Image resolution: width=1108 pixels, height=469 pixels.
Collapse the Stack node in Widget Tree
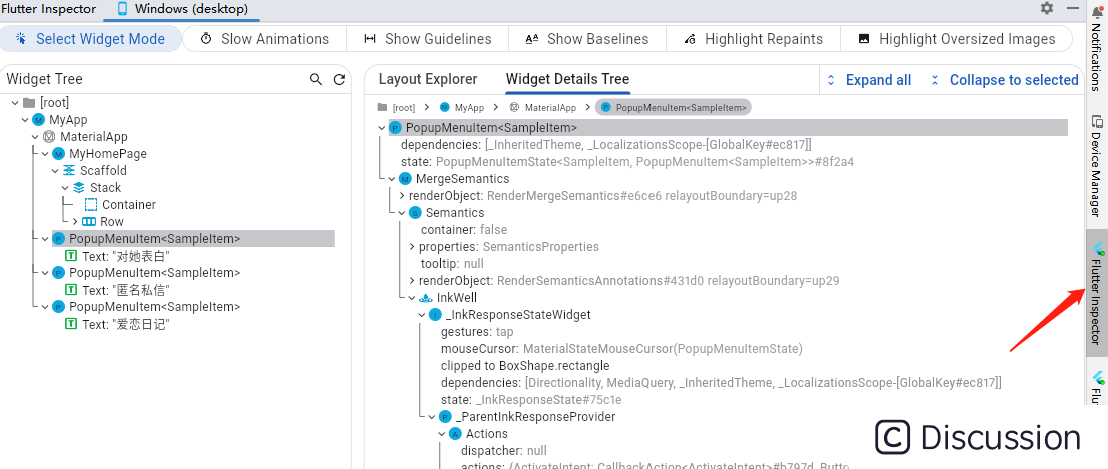click(66, 187)
